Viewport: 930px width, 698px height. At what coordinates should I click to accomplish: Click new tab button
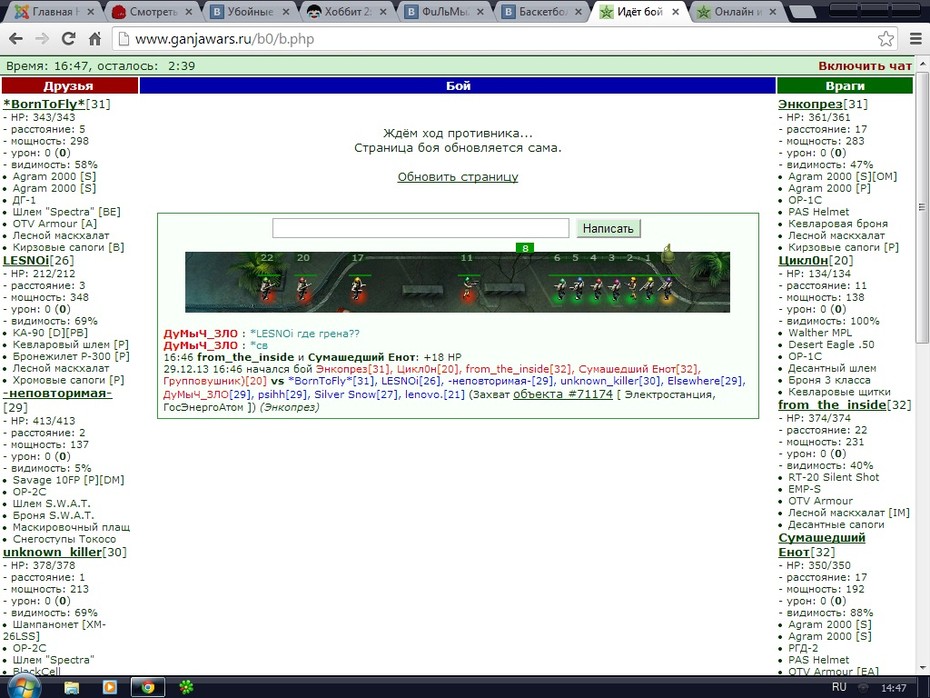[x=802, y=12]
